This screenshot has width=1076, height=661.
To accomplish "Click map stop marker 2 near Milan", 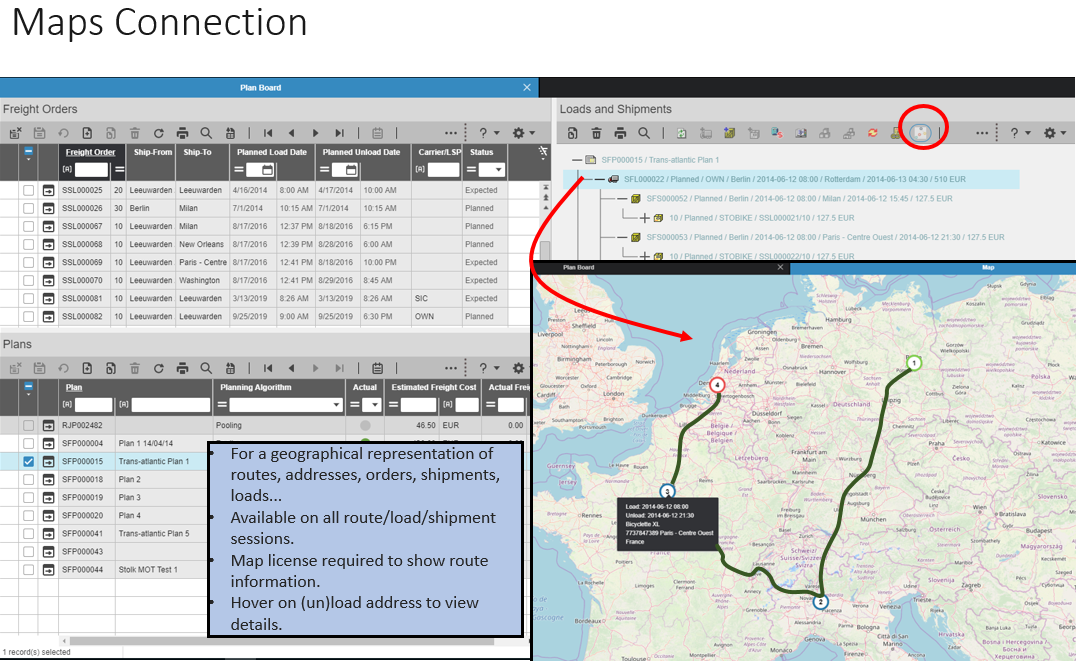I will pyautogui.click(x=820, y=602).
